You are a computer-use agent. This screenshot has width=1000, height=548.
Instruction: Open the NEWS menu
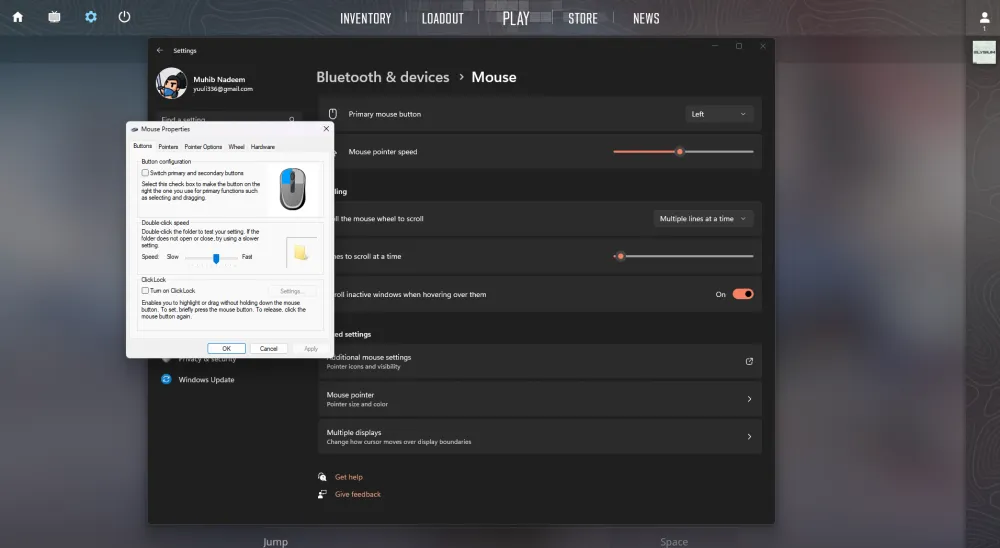point(646,19)
